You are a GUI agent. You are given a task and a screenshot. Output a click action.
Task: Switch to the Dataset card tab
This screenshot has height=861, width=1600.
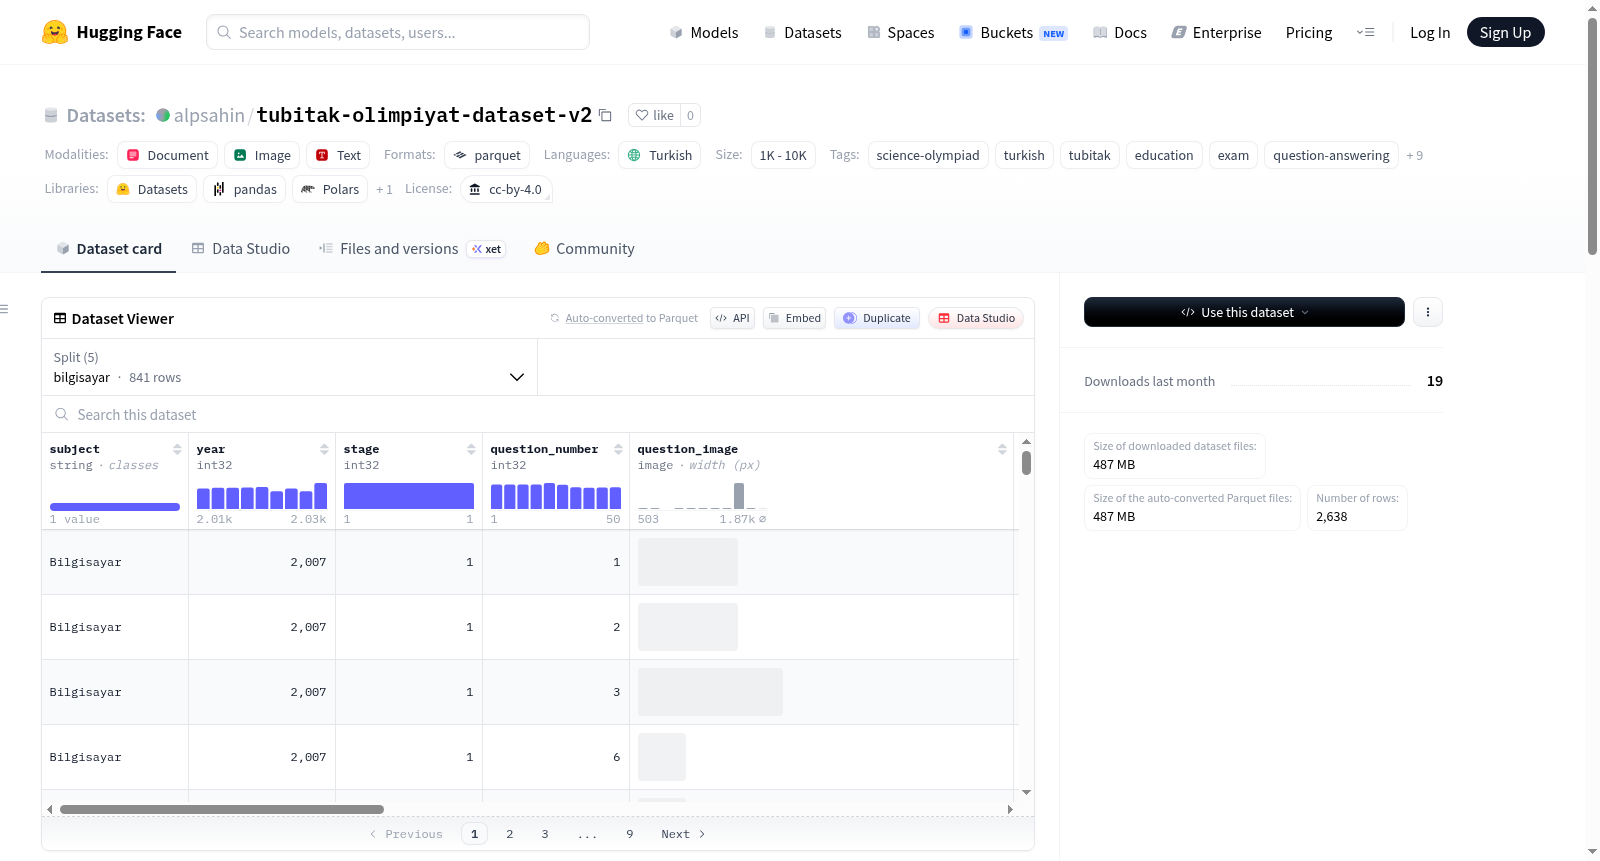point(108,249)
